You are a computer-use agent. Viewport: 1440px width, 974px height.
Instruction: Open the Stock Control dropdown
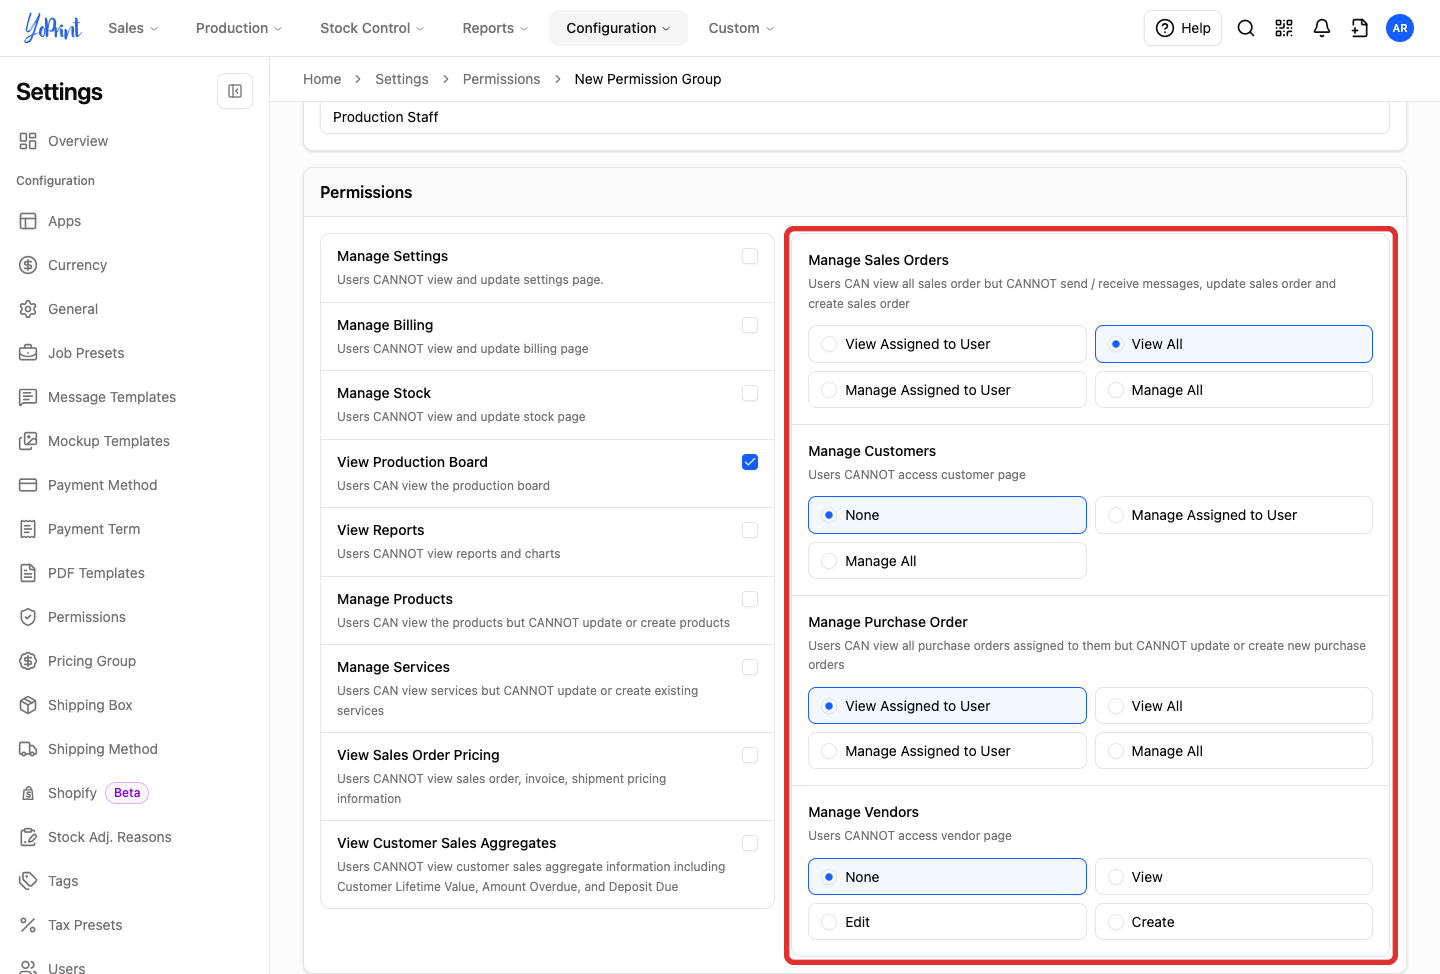tap(372, 28)
